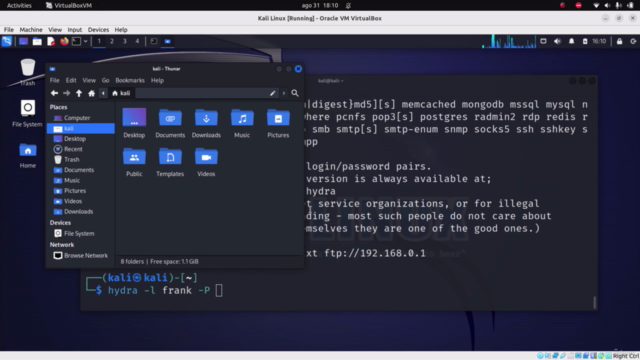Viewport: 640px width, 360px height.
Task: Open file manager from Kali panel
Action: pos(37,41)
